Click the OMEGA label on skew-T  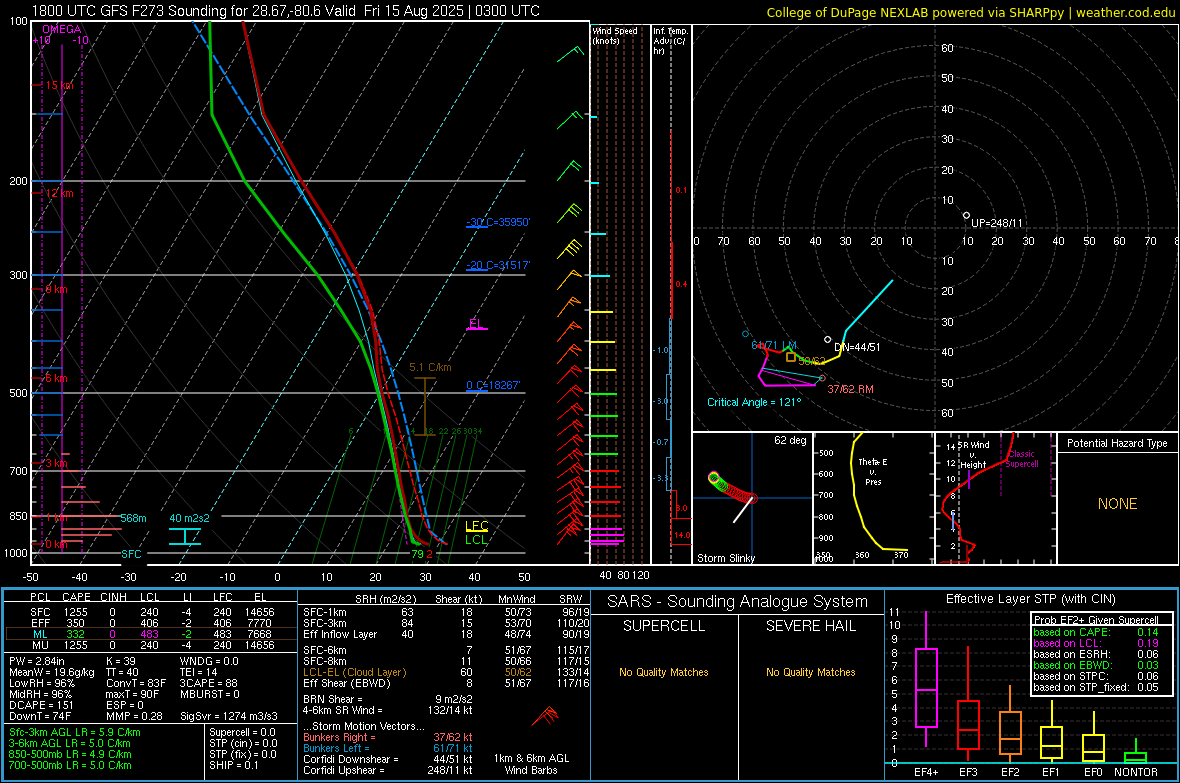coord(61,29)
